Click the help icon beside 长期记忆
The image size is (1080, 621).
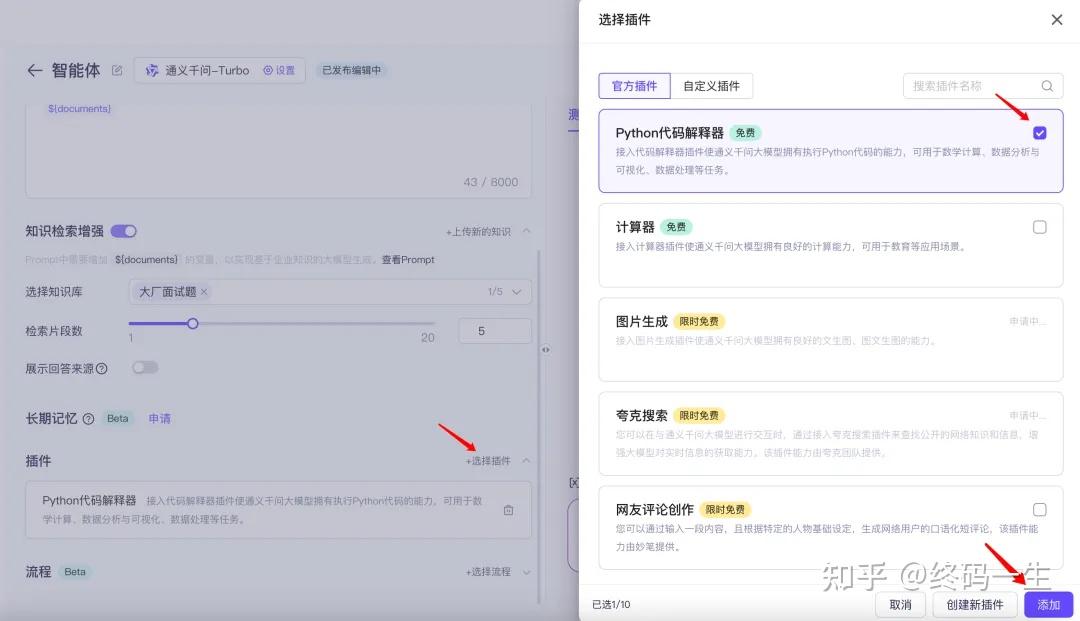click(88, 419)
